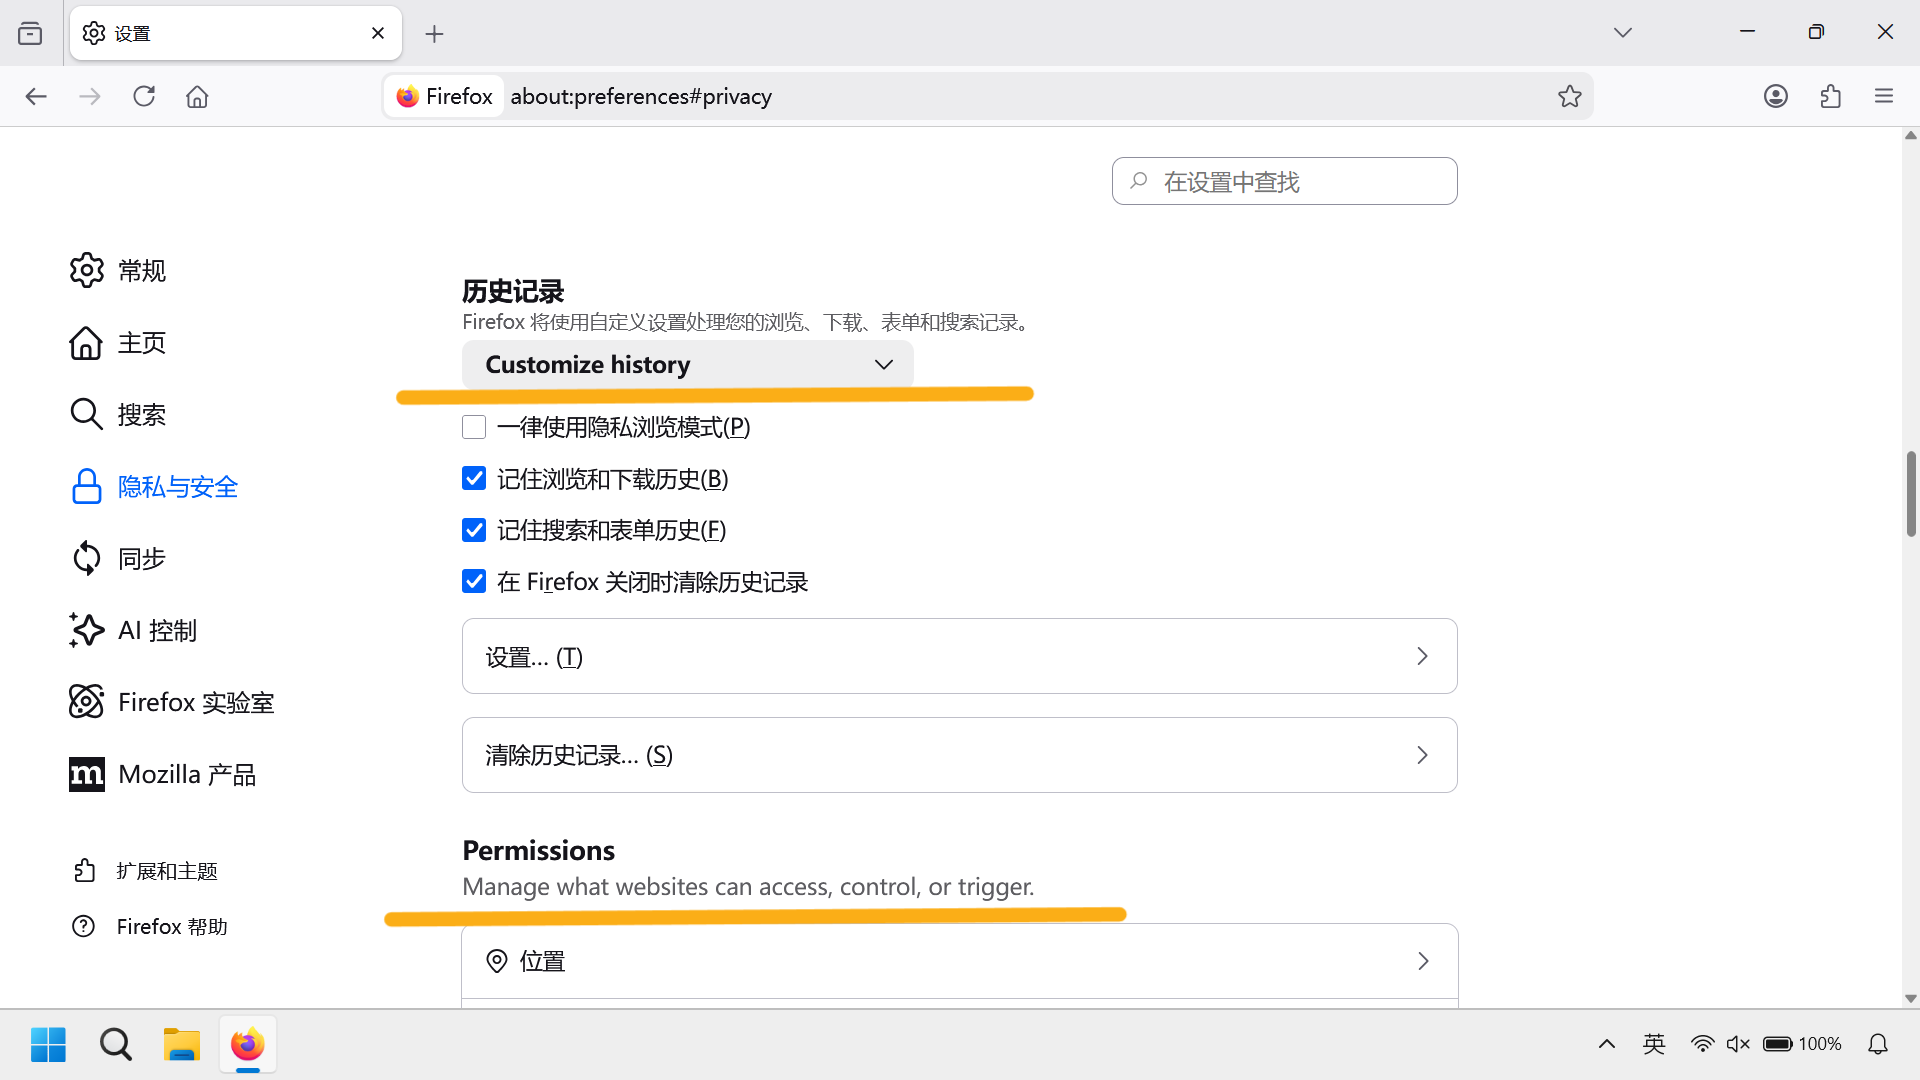
Task: Click the home button icon
Action: 197,96
